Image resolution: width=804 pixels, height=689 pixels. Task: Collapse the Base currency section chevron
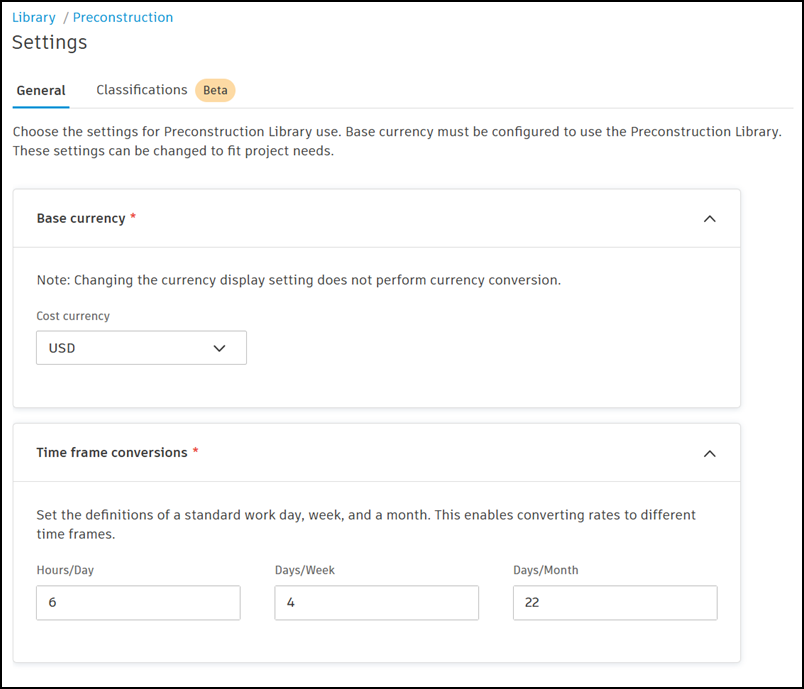[x=709, y=219]
